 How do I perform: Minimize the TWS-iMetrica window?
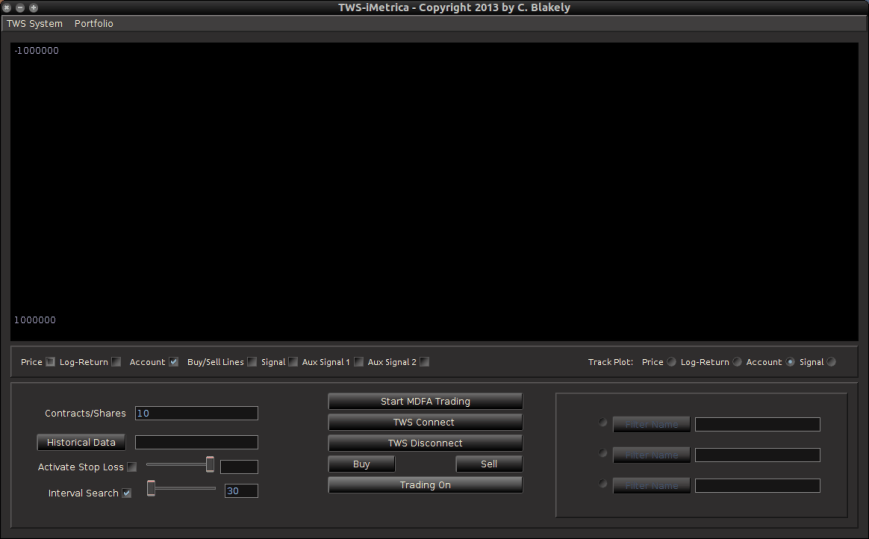(x=20, y=8)
